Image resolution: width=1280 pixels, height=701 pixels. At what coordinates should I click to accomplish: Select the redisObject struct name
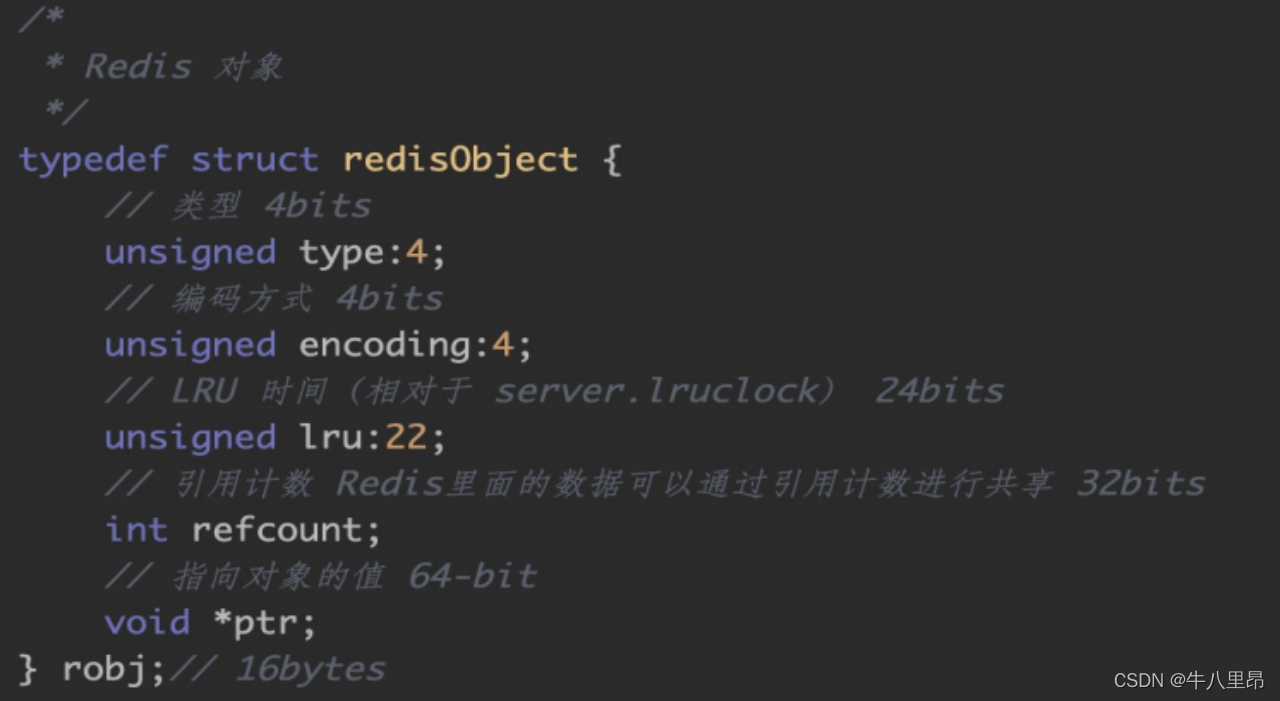click(x=460, y=160)
